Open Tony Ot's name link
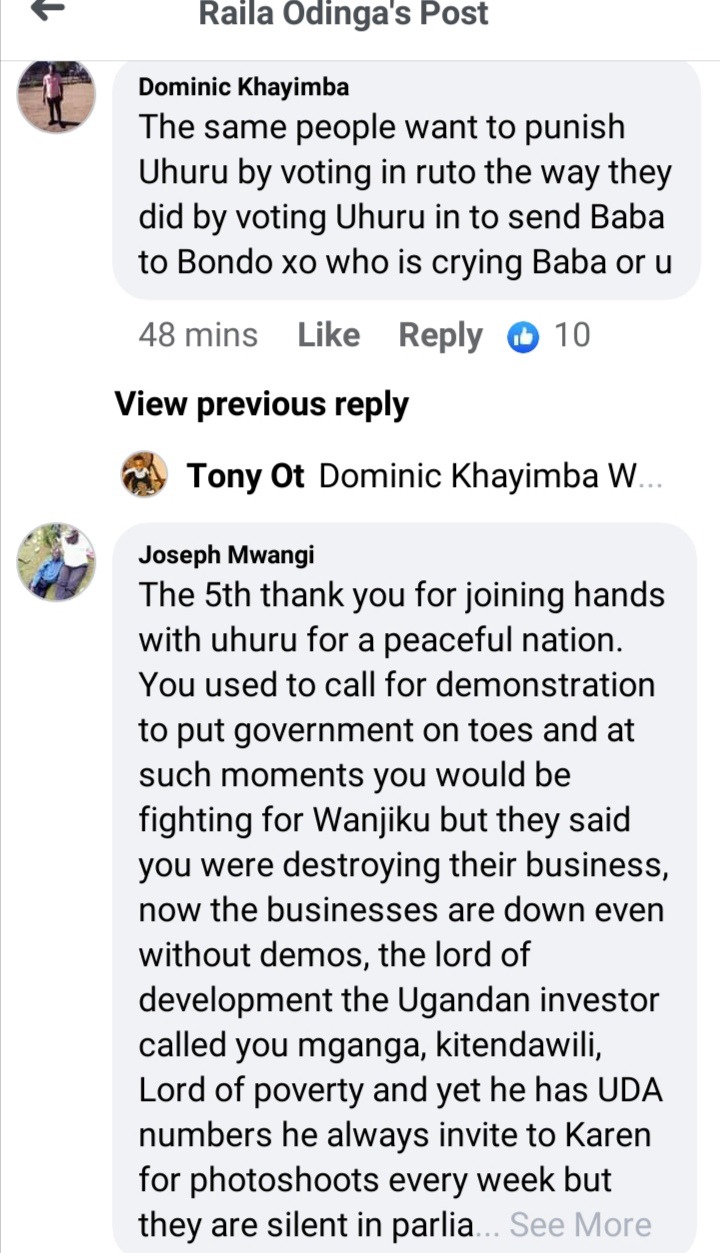720x1253 pixels. point(245,477)
